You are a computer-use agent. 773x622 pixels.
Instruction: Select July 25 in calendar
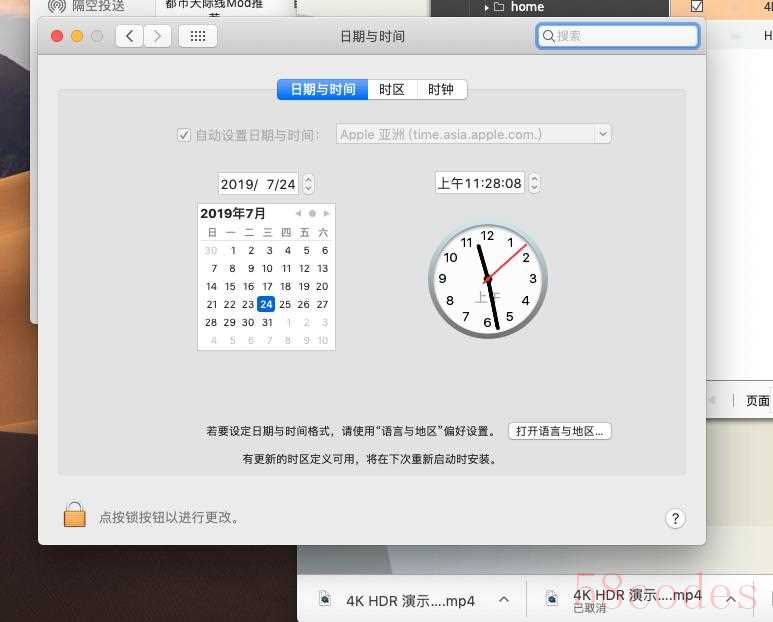click(x=285, y=305)
